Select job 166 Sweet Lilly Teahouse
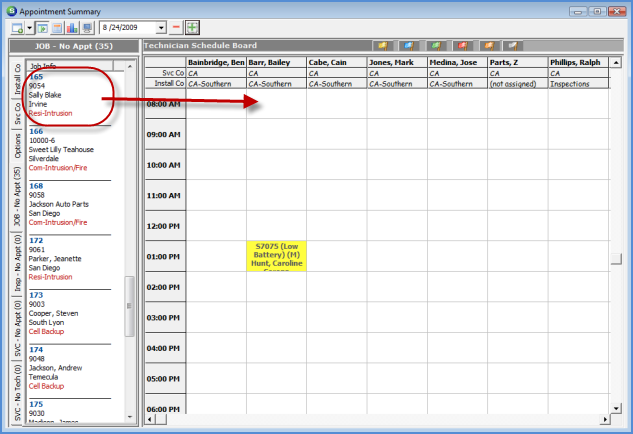This screenshot has width=633, height=434. (69, 149)
